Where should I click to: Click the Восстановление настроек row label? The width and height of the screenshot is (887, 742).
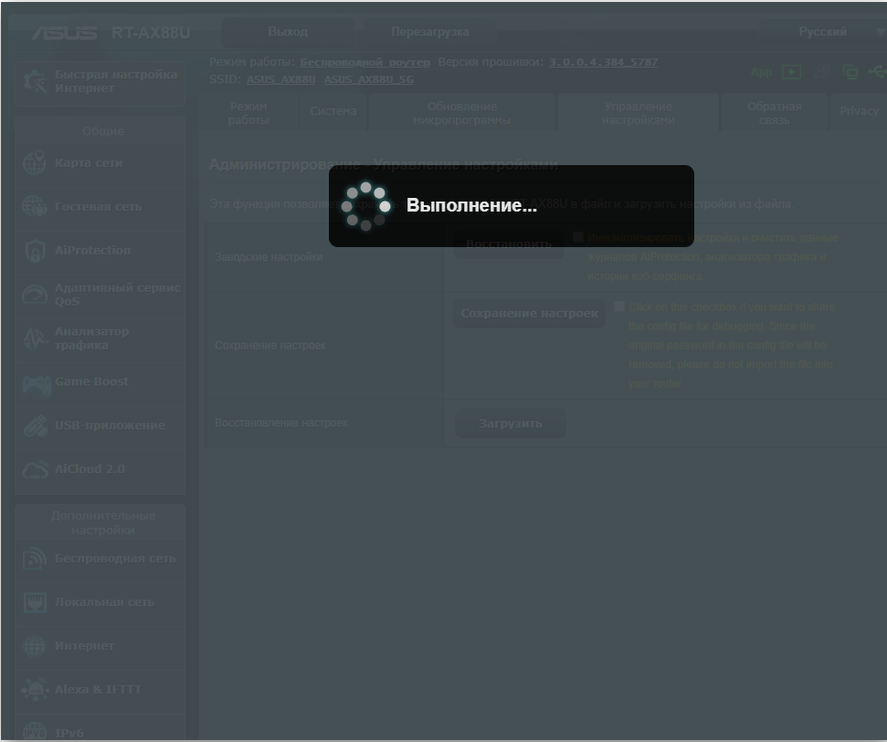point(281,422)
